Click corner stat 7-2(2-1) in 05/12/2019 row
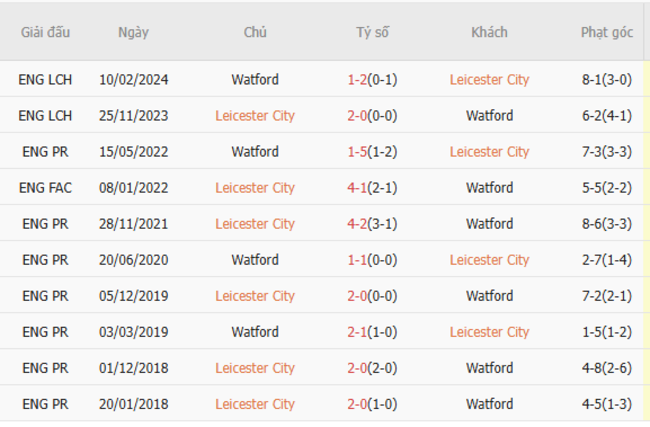The image size is (650, 427). [x=607, y=295]
